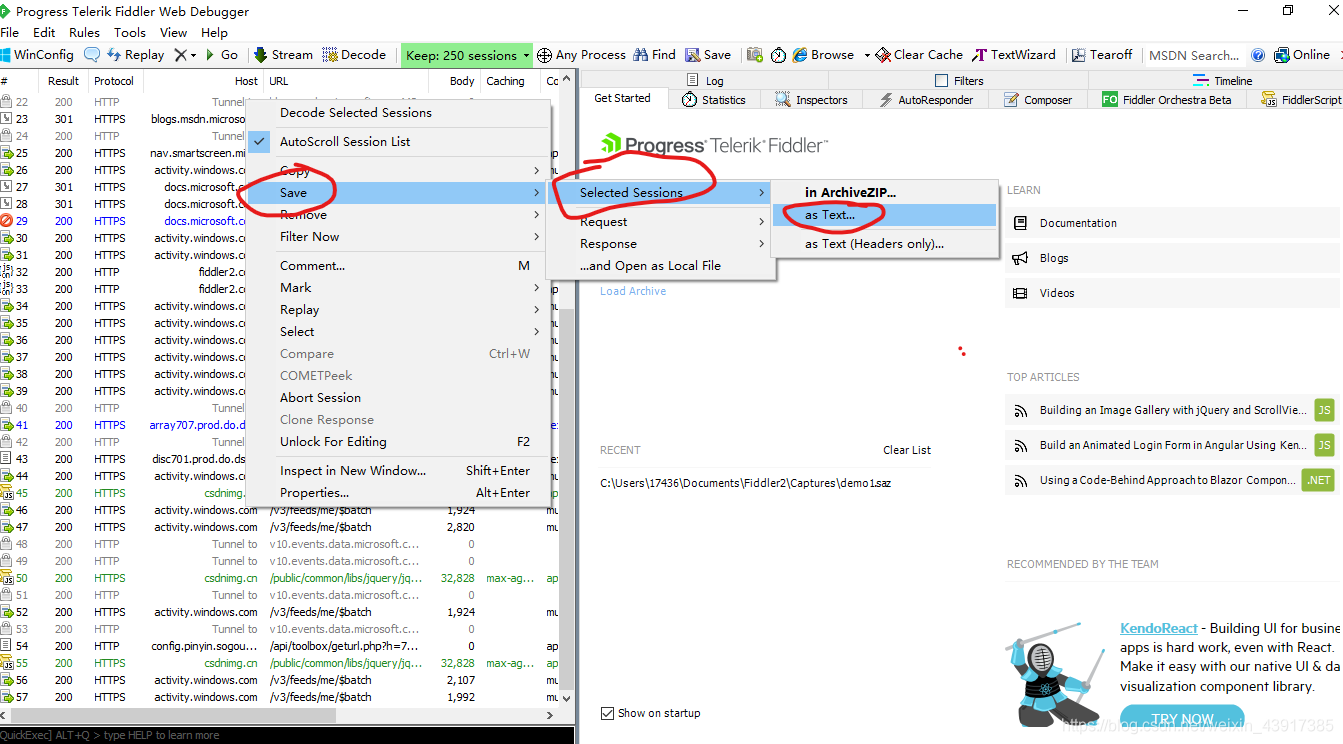This screenshot has width=1343, height=744.
Task: Click the comment speech bubble icon in toolbar
Action: 92,55
